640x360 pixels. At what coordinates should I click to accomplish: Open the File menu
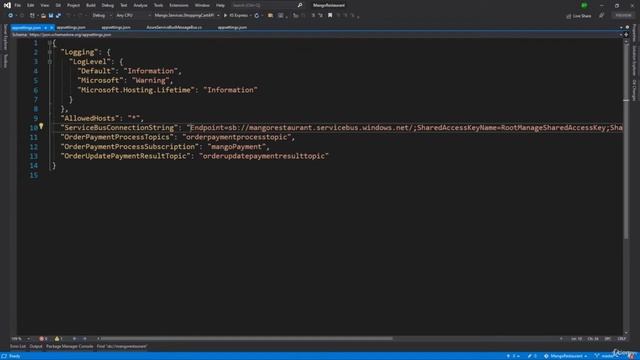pyautogui.click(x=18, y=5)
